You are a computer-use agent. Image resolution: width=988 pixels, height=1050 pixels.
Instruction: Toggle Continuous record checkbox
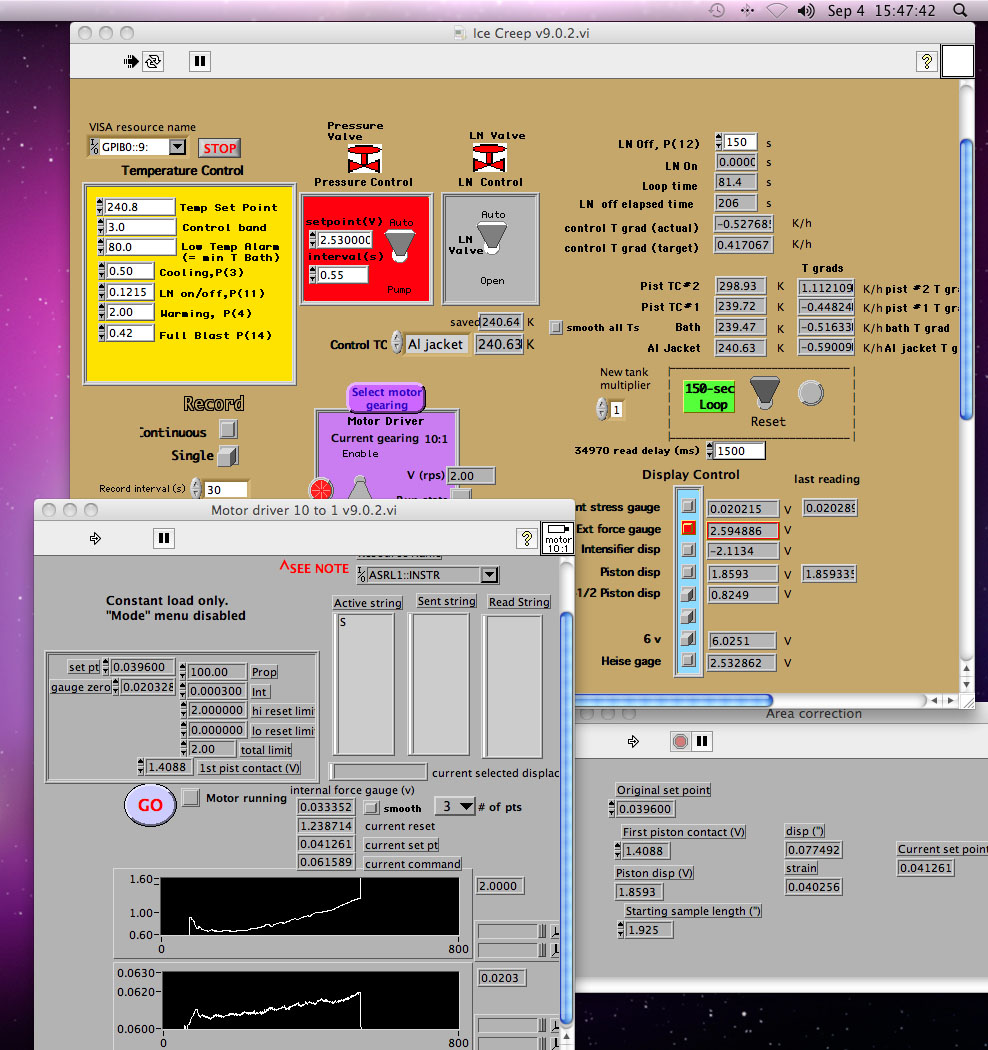tap(228, 430)
